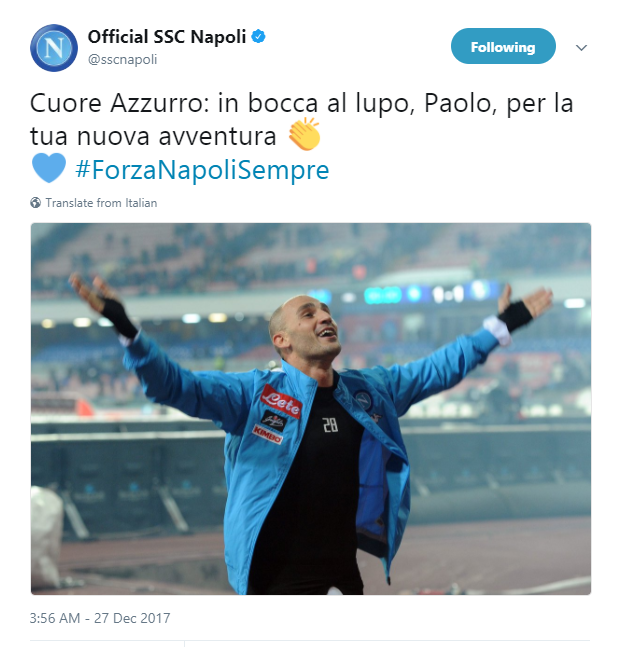Screen dimensions: 628x647
Task: Select Translate from Italian
Action: tap(101, 203)
